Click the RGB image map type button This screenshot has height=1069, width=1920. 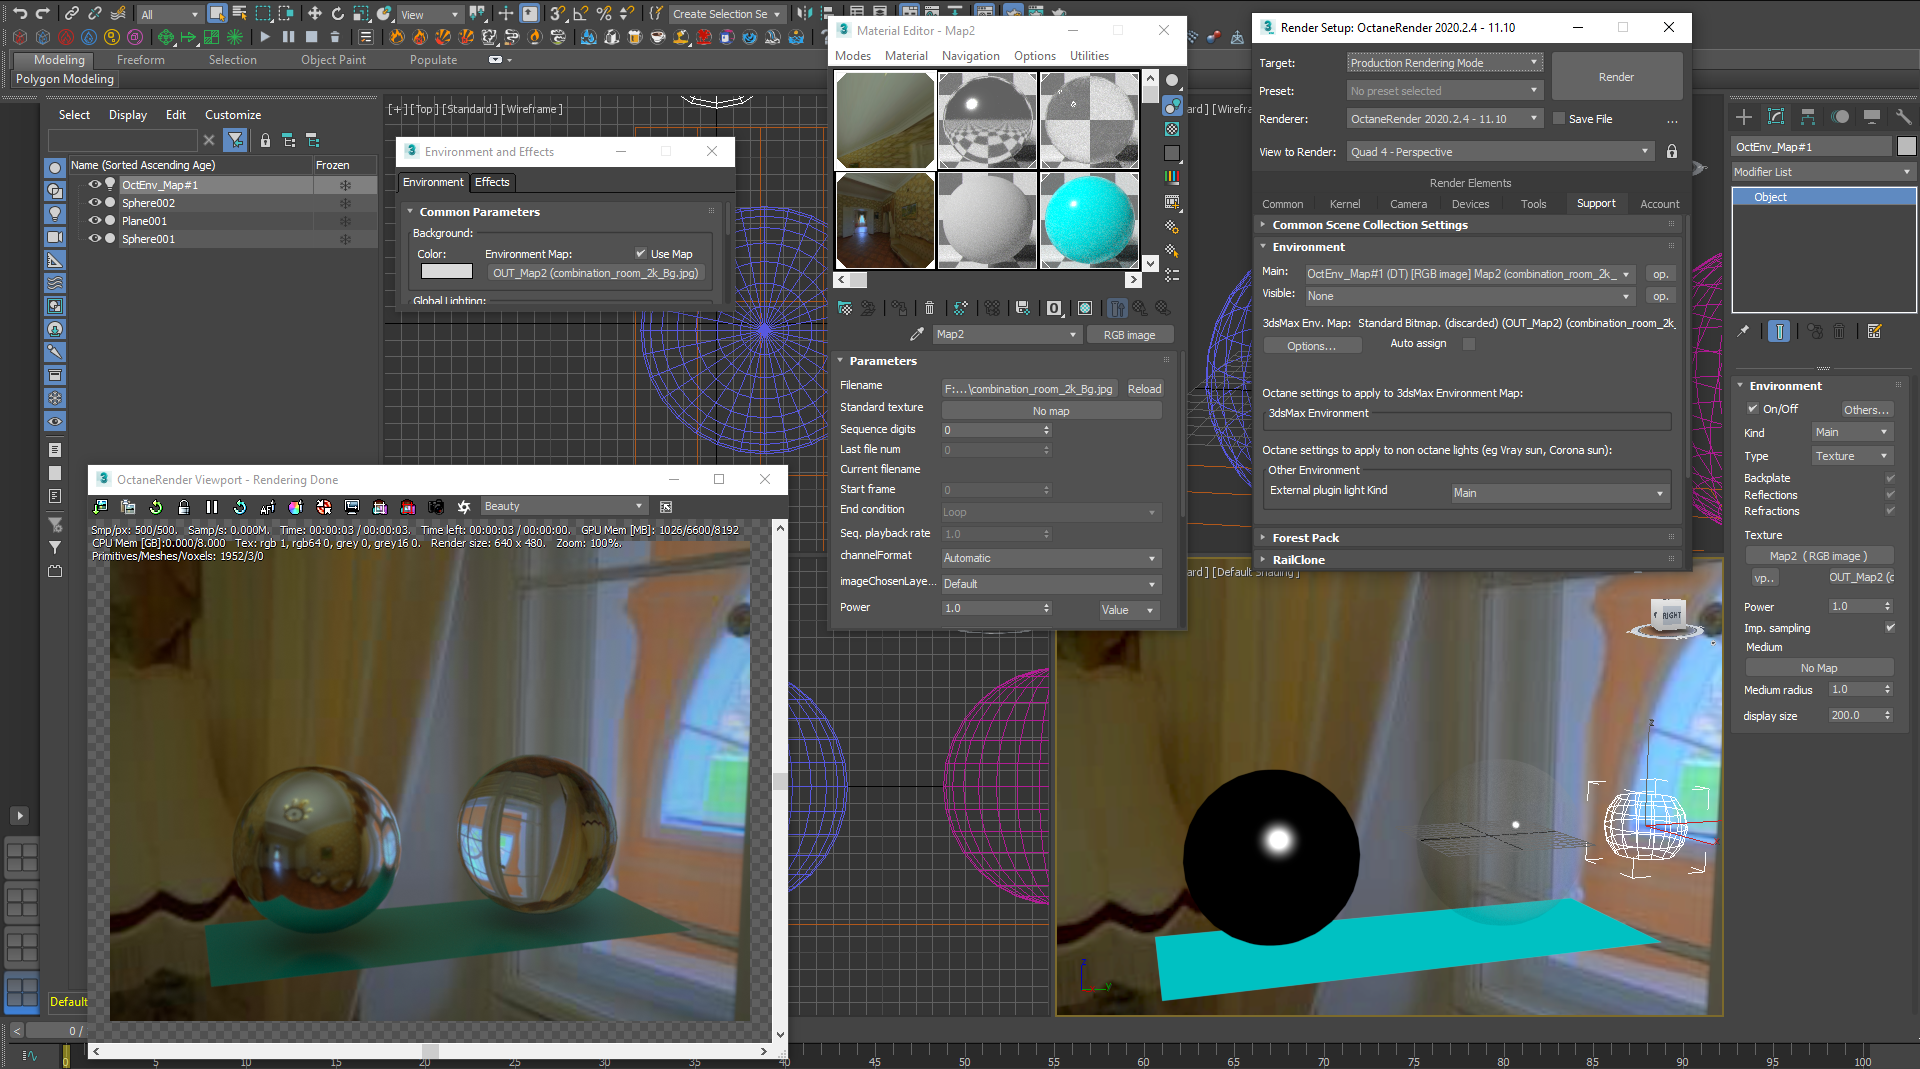click(1129, 335)
